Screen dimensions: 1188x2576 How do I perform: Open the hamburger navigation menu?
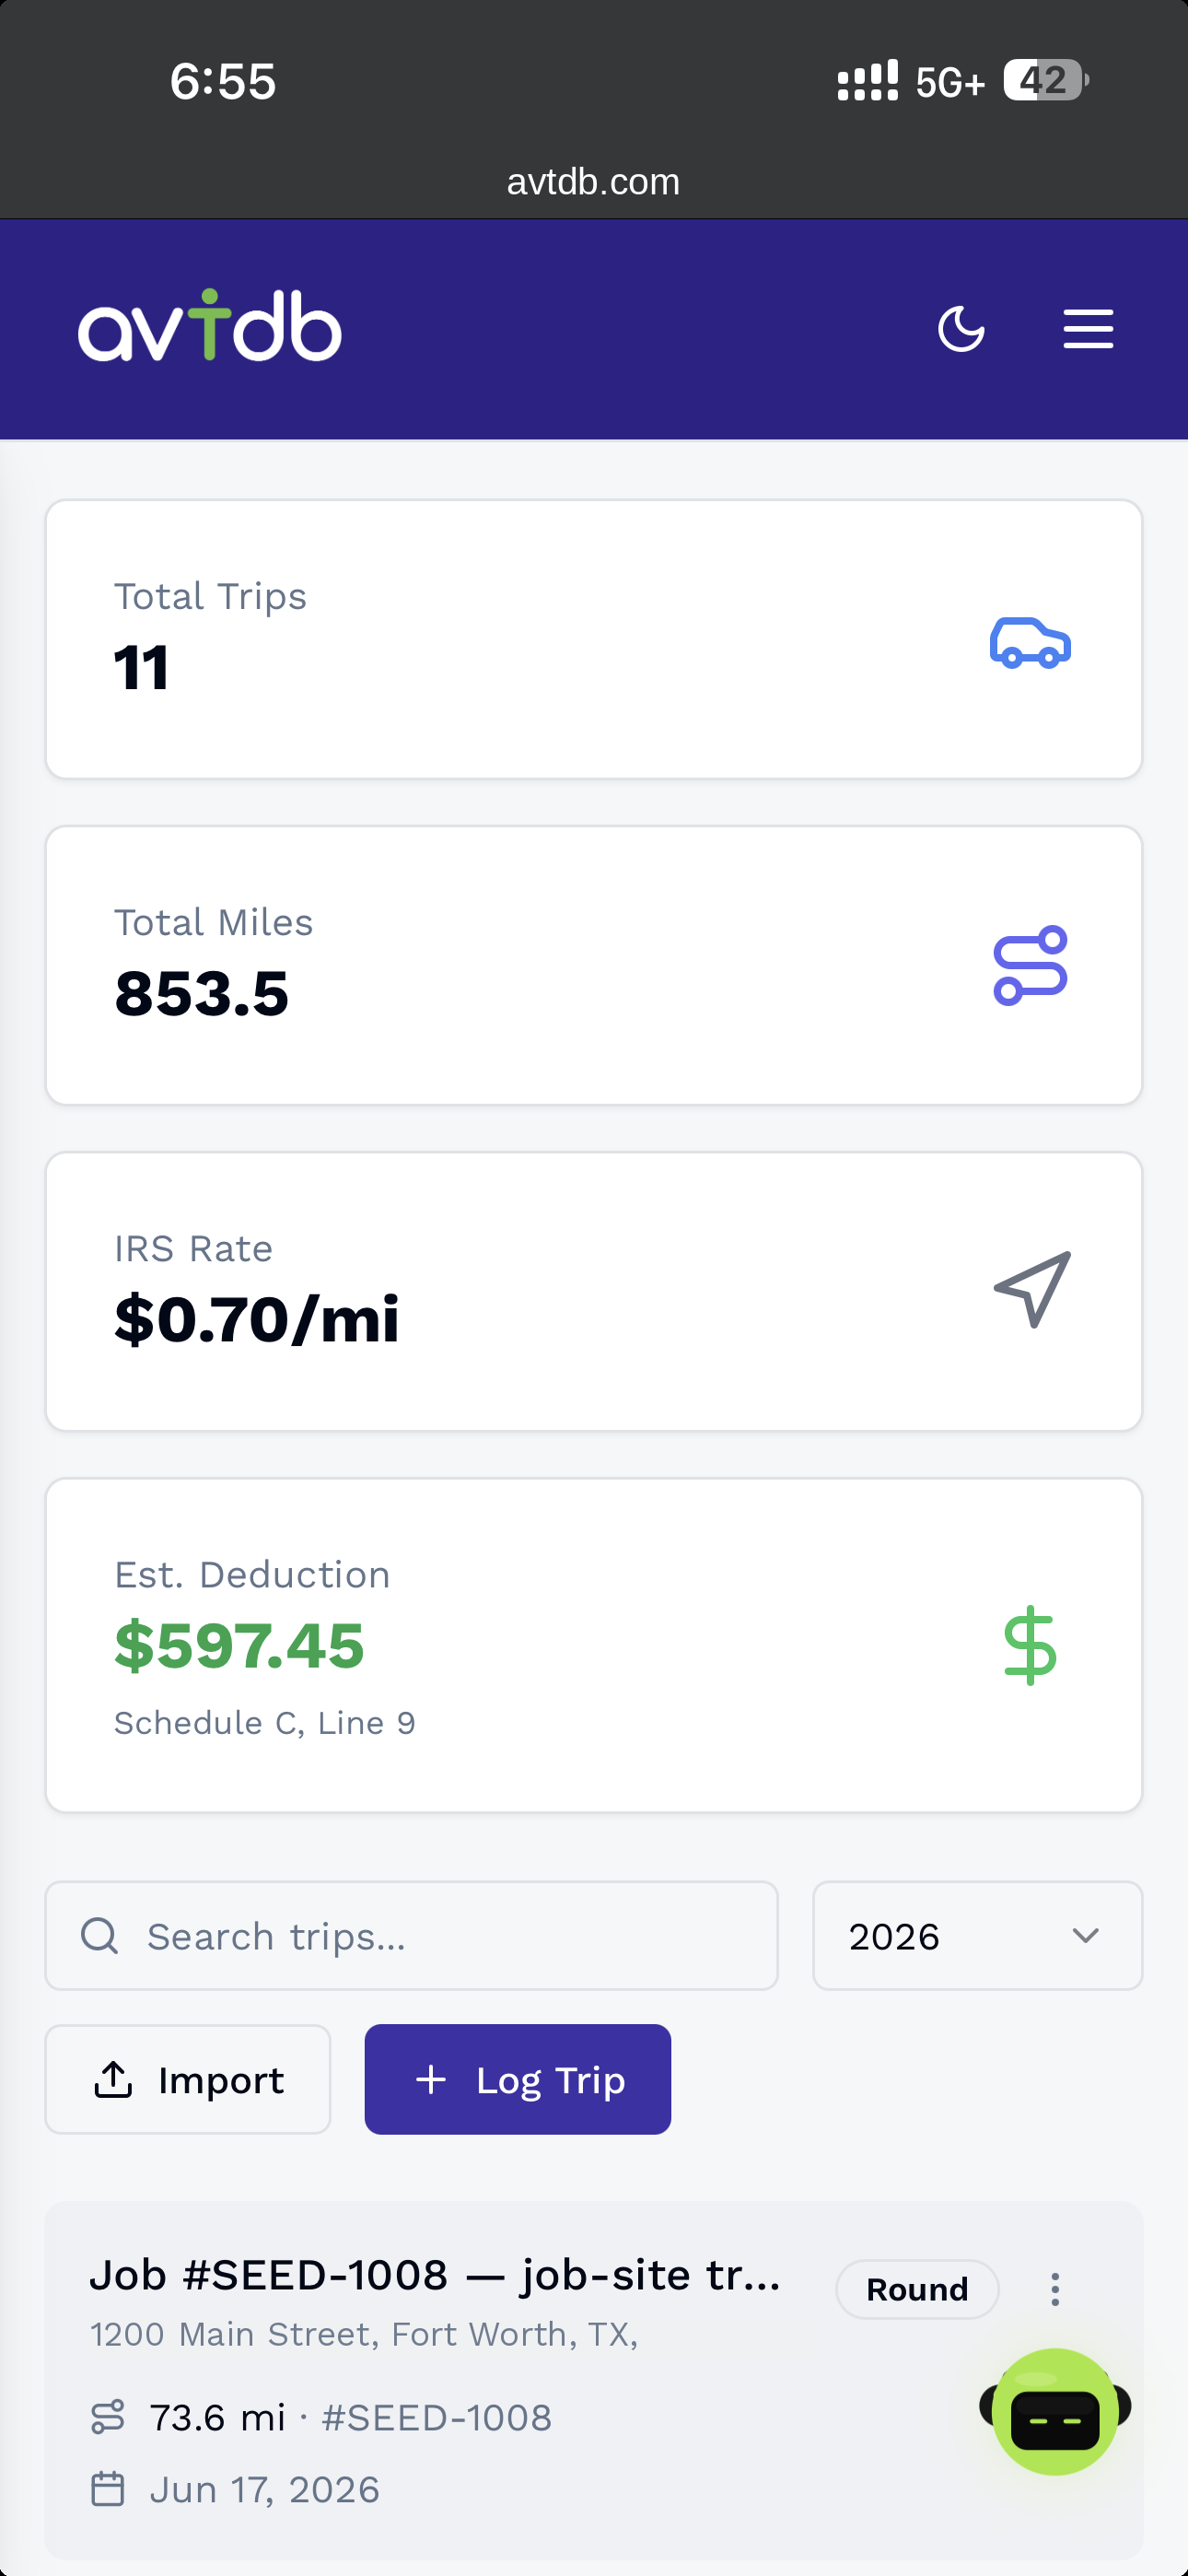[x=1088, y=329]
